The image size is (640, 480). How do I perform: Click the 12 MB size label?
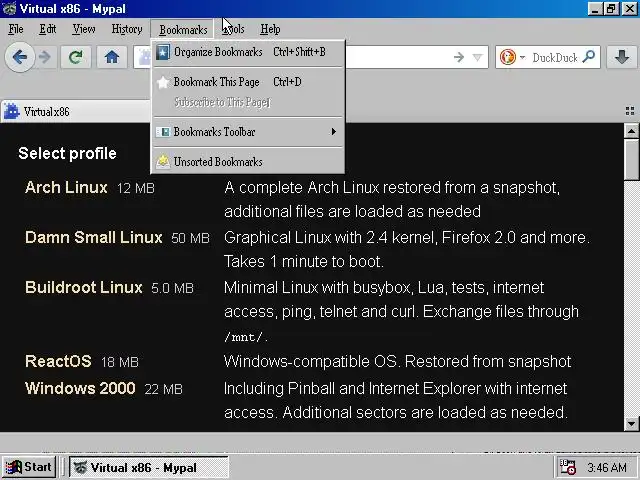click(x=136, y=188)
